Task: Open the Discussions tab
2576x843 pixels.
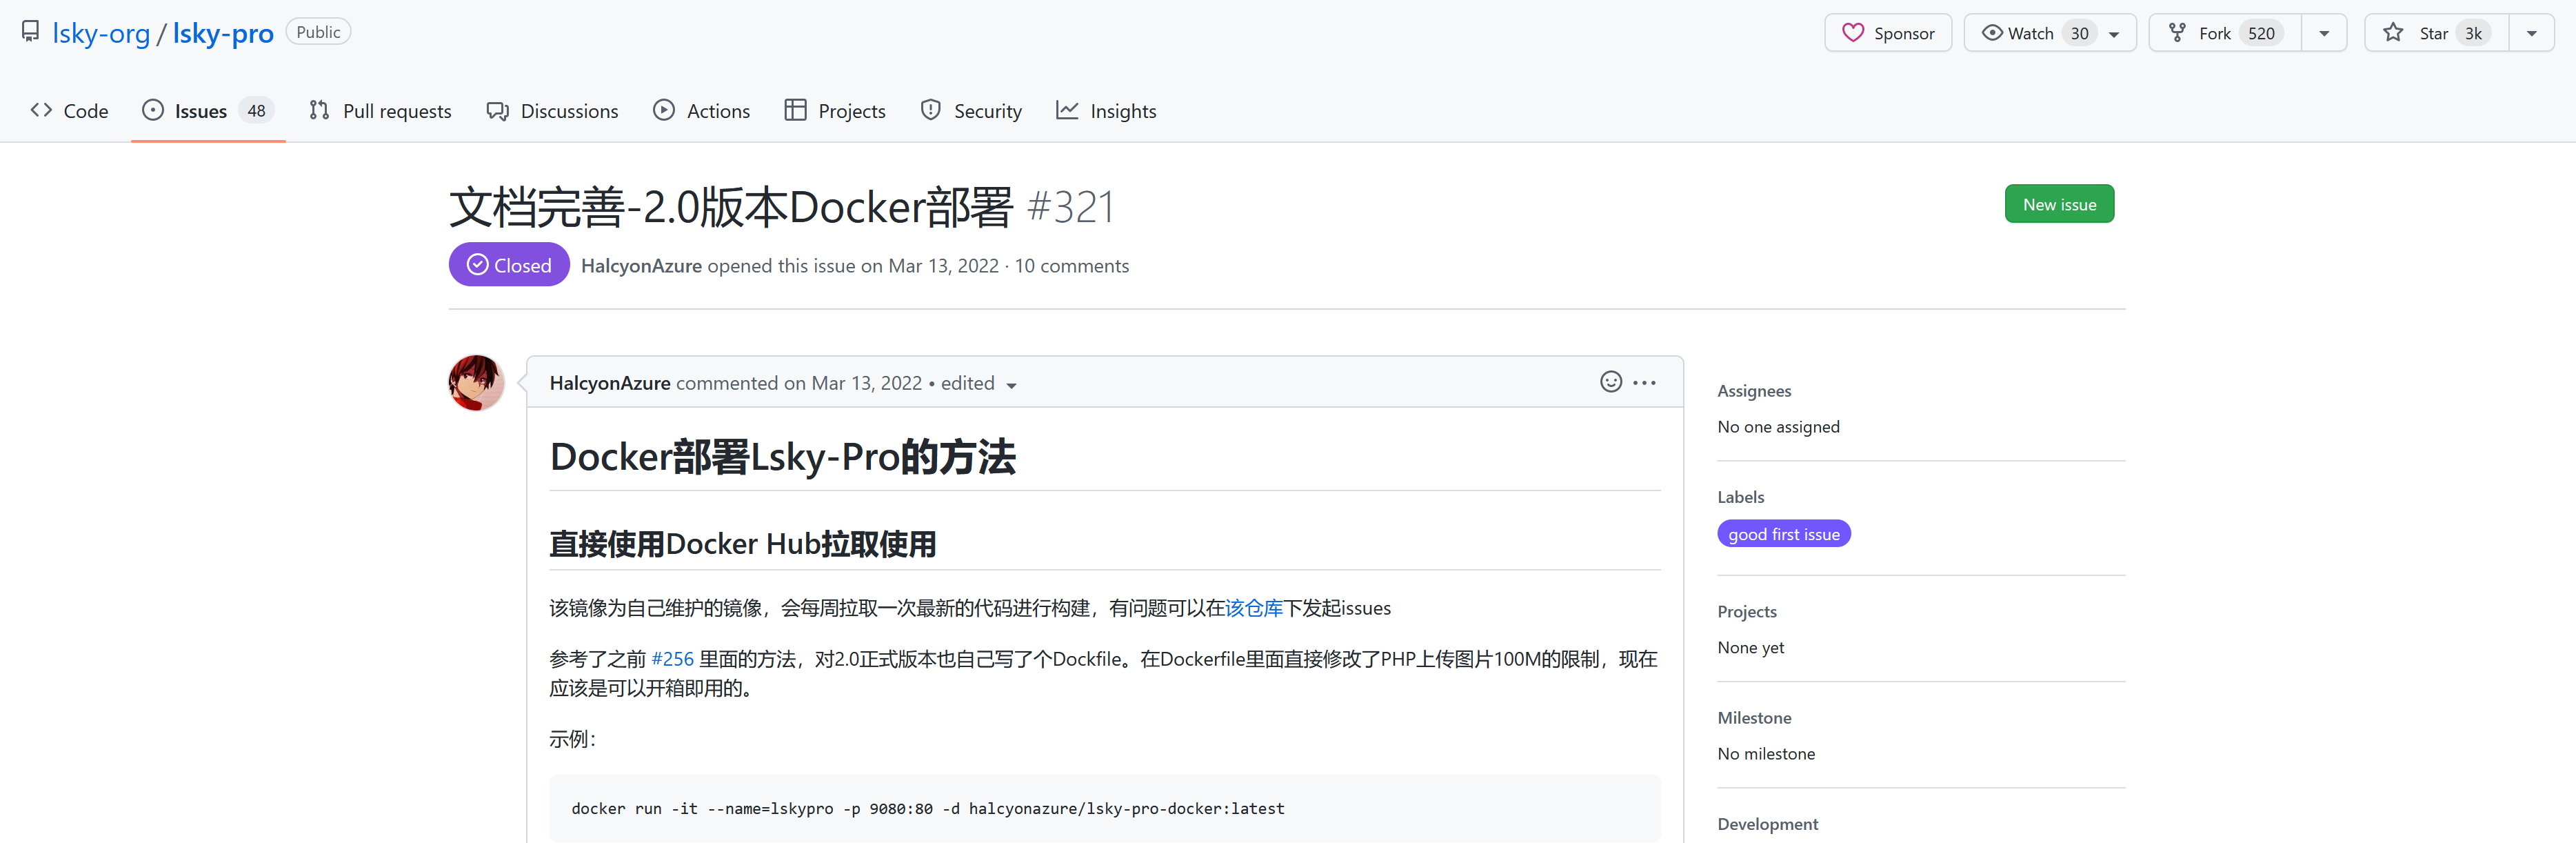Action: pyautogui.click(x=552, y=111)
